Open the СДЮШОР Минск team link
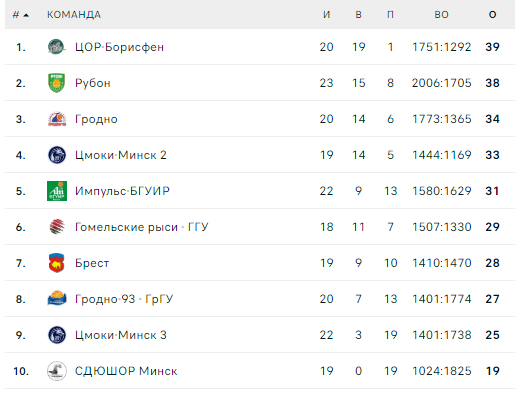 tap(126, 371)
